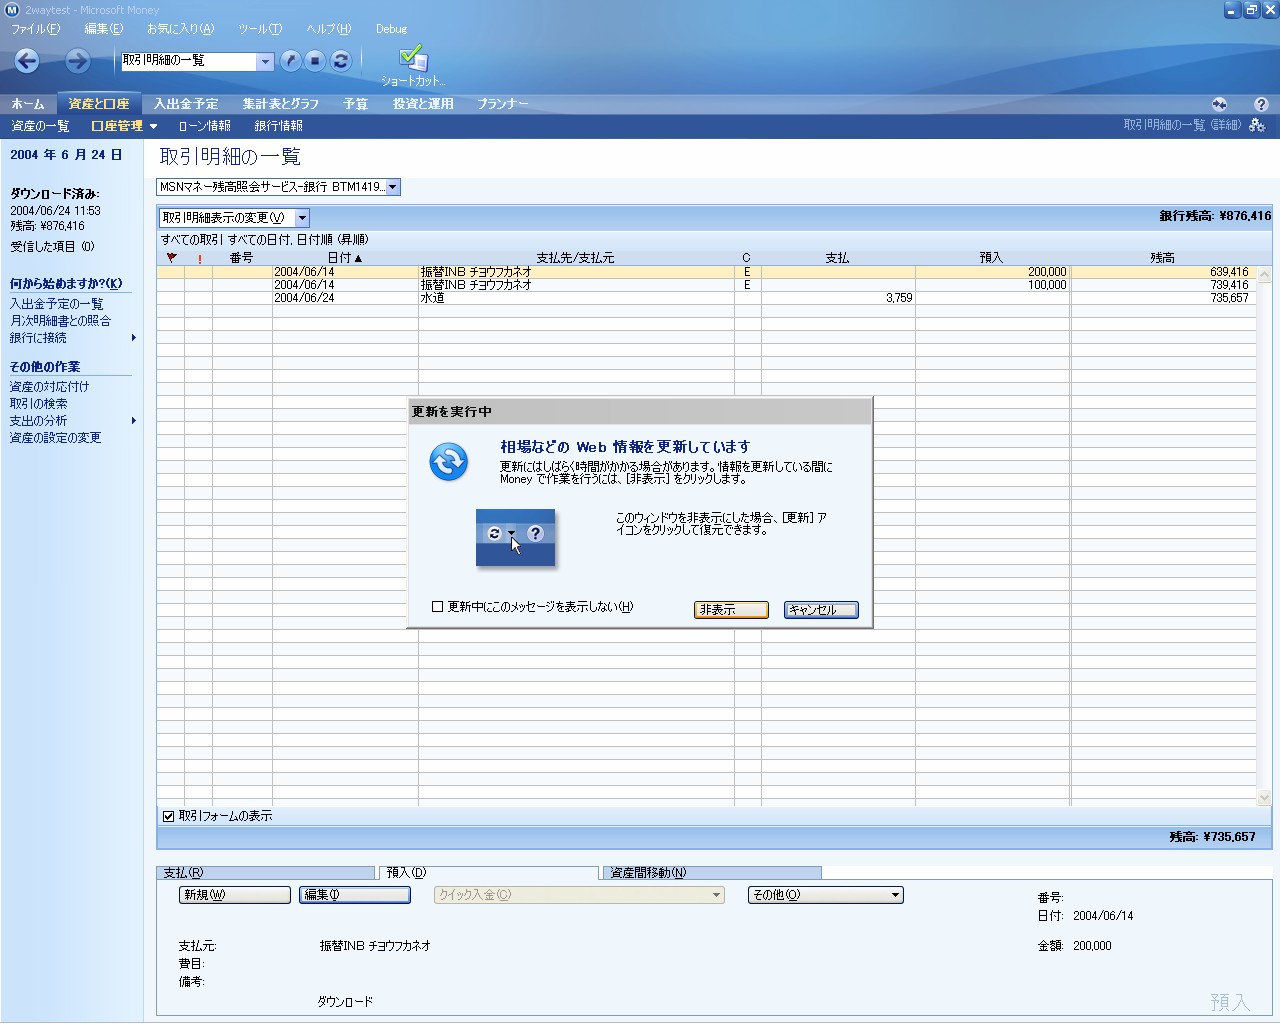The image size is (1280, 1024).
Task: Sort by the 日付 column header
Action: [345, 258]
